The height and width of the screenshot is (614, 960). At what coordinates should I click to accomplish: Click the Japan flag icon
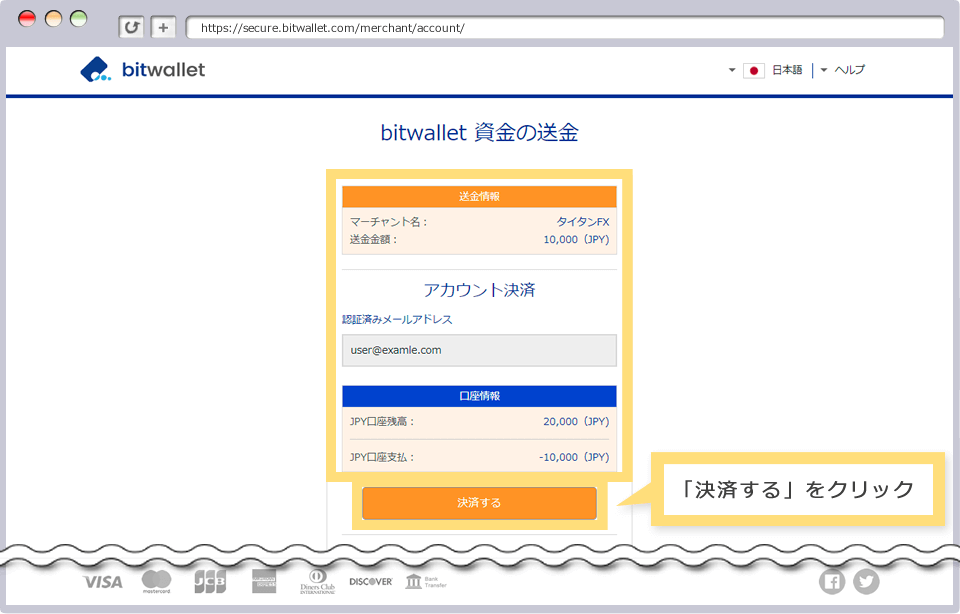pyautogui.click(x=754, y=70)
